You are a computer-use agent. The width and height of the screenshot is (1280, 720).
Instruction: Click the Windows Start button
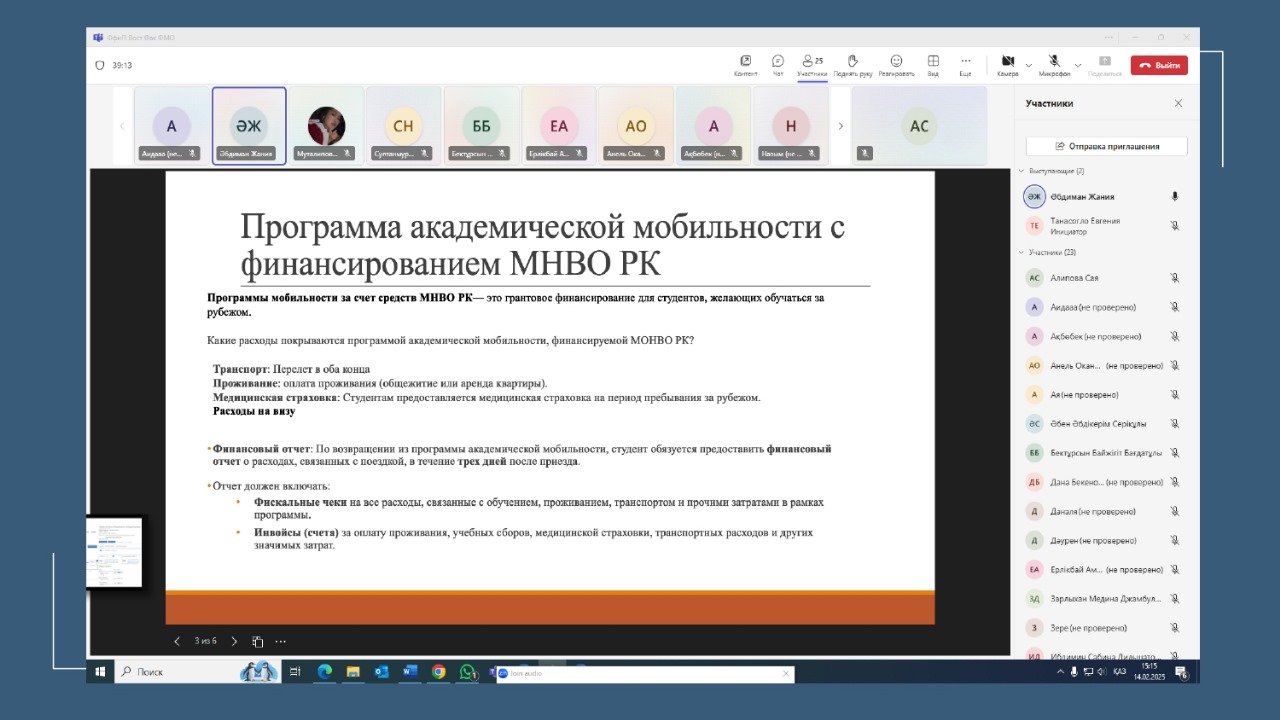pyautogui.click(x=100, y=672)
